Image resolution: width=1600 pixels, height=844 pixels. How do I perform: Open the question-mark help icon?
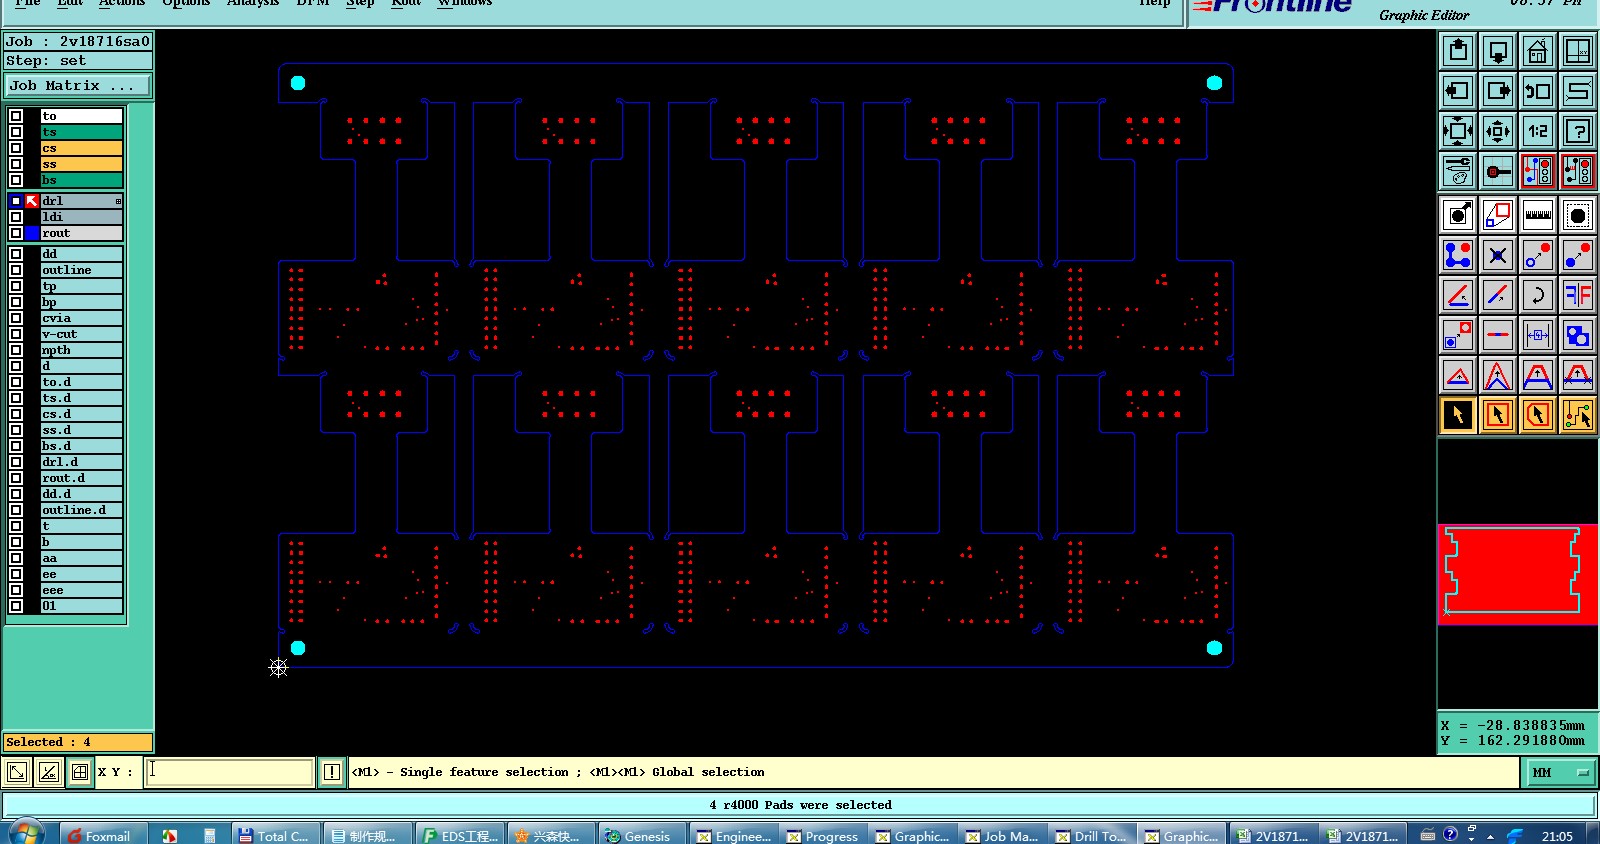[x=1577, y=131]
